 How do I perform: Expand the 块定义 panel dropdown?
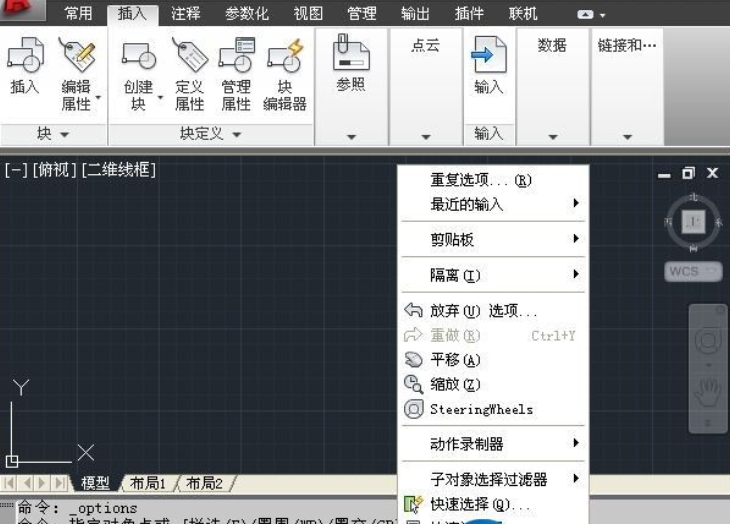pyautogui.click(x=237, y=134)
